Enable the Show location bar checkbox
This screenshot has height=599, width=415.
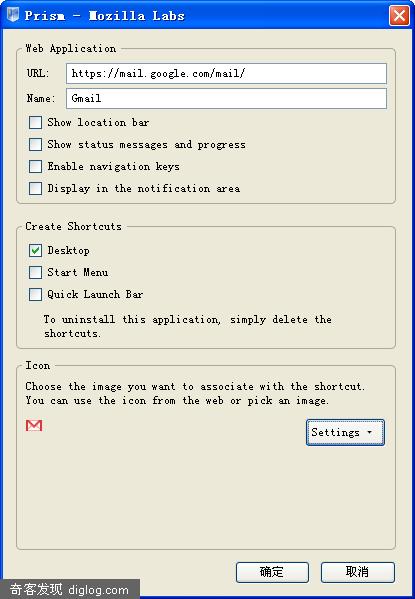(x=36, y=123)
